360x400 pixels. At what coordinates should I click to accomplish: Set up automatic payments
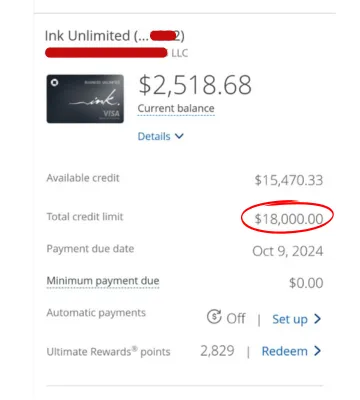(290, 319)
